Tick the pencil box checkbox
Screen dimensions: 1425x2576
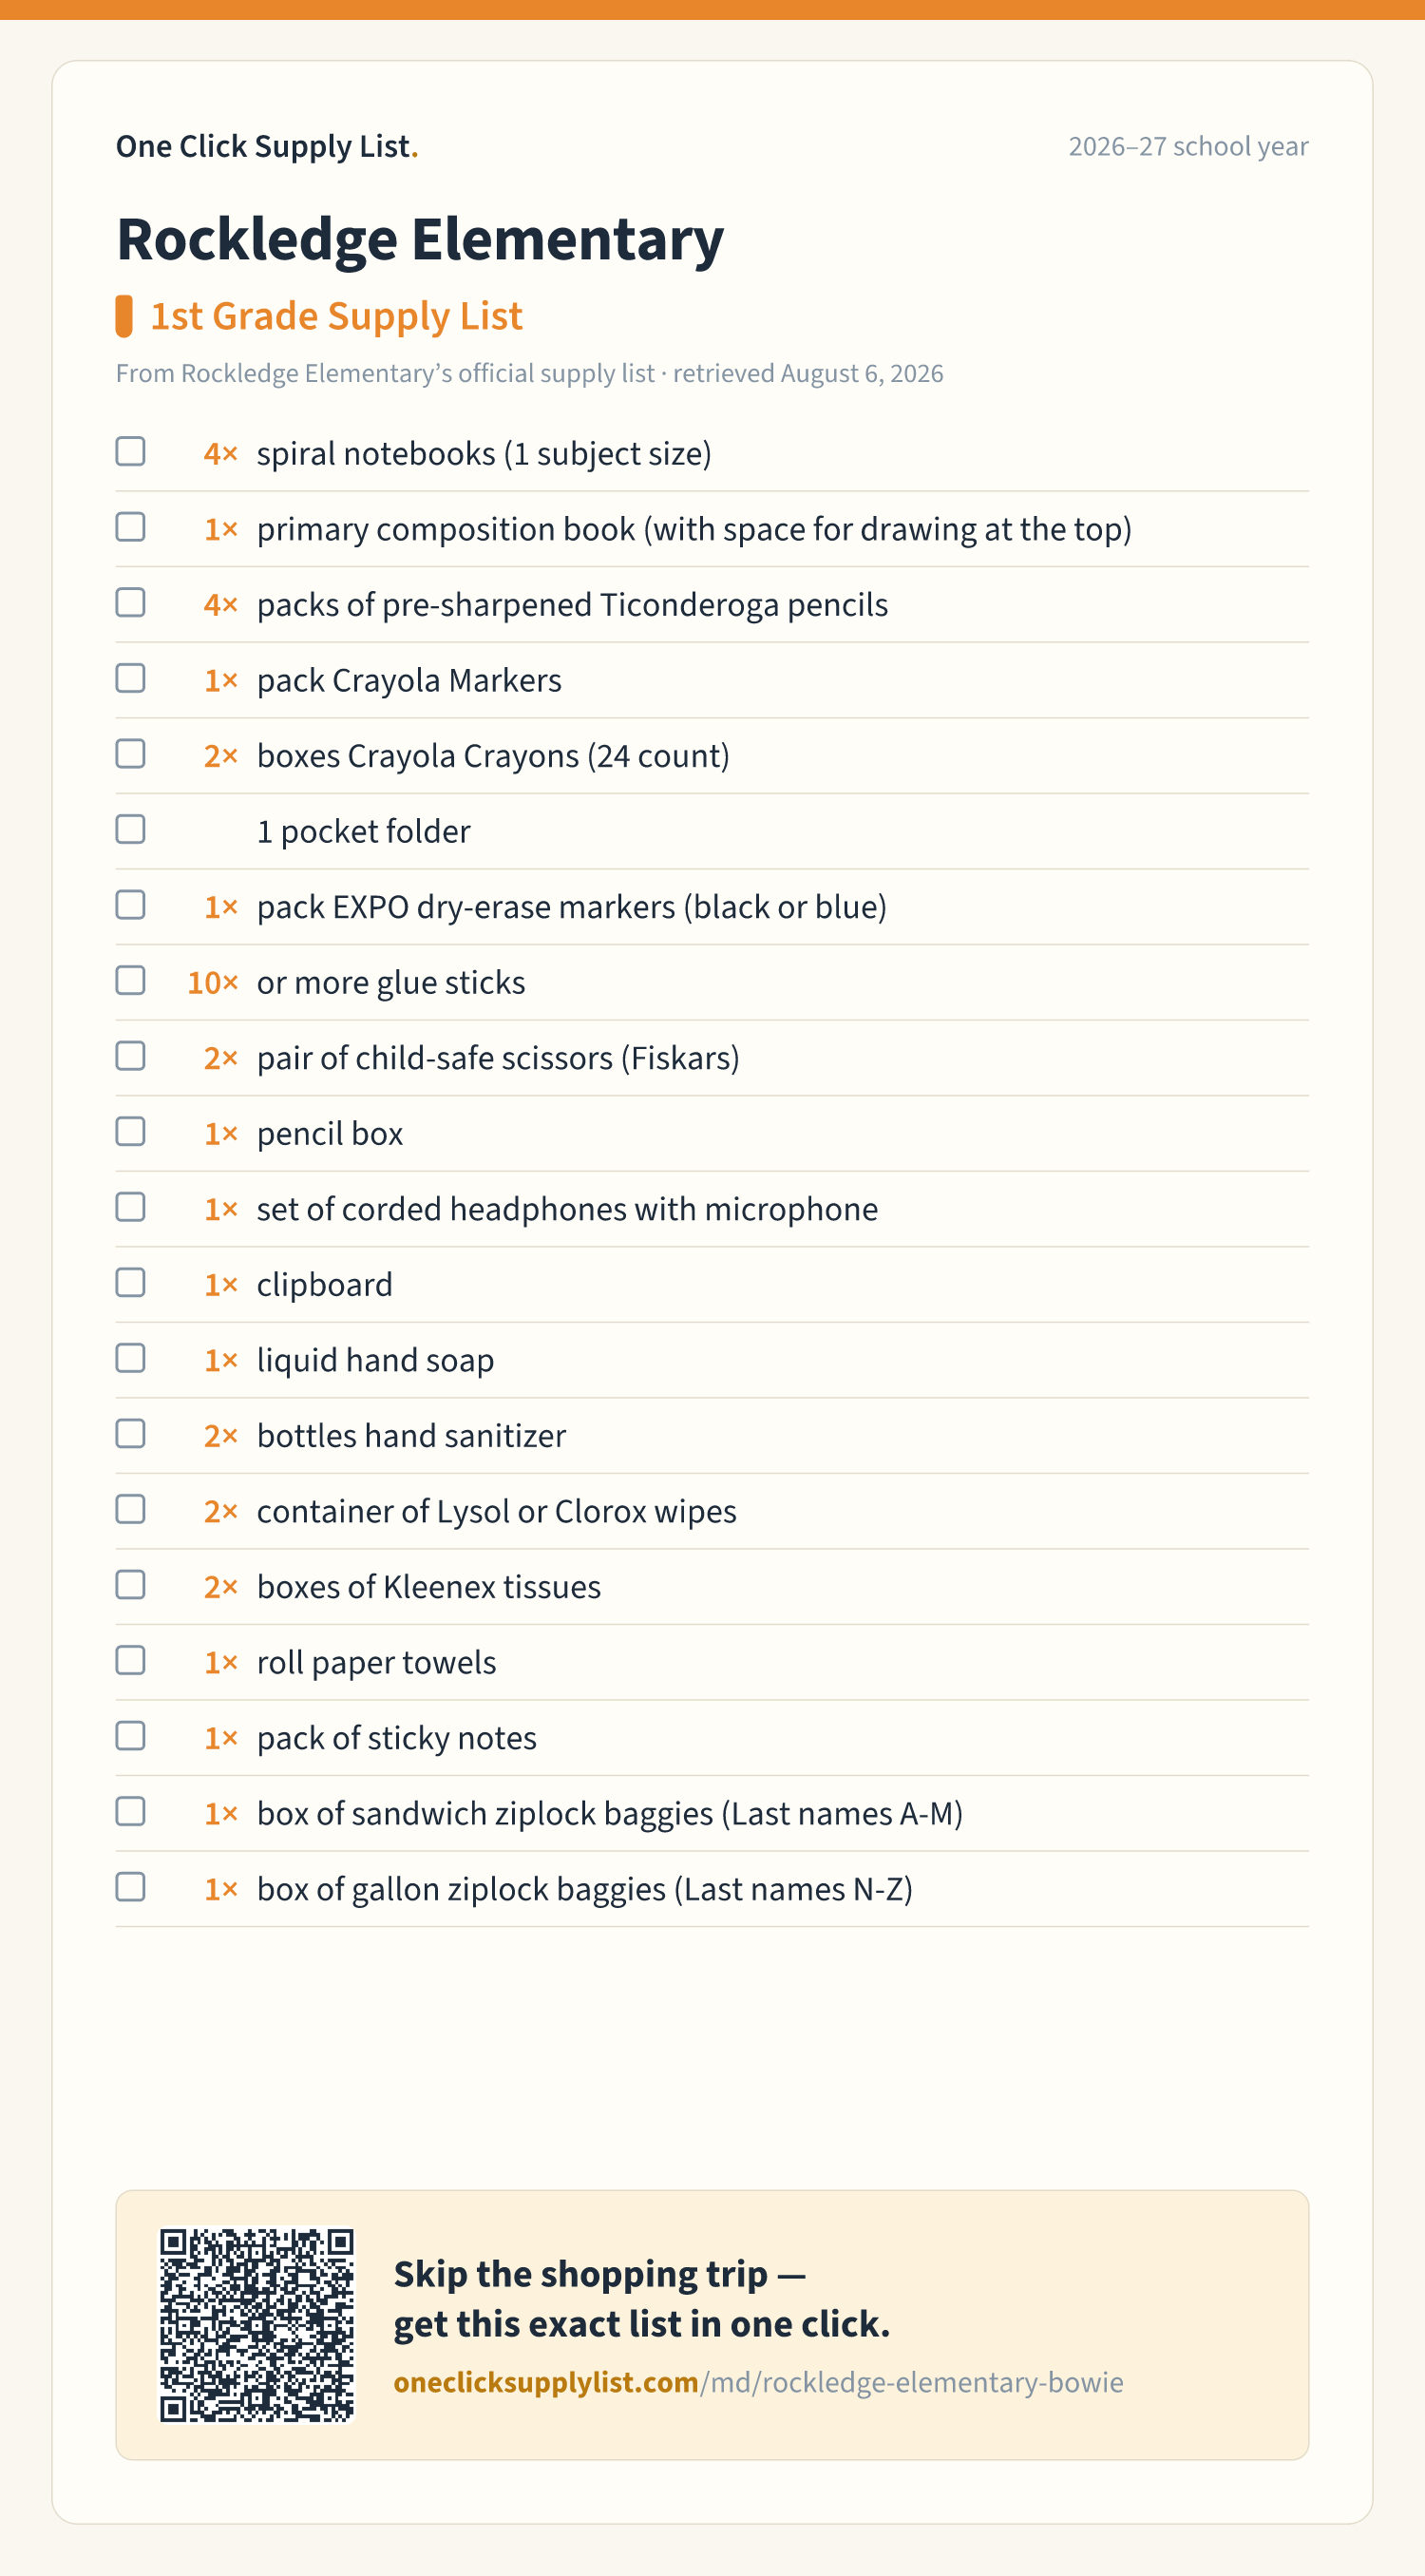[130, 1132]
